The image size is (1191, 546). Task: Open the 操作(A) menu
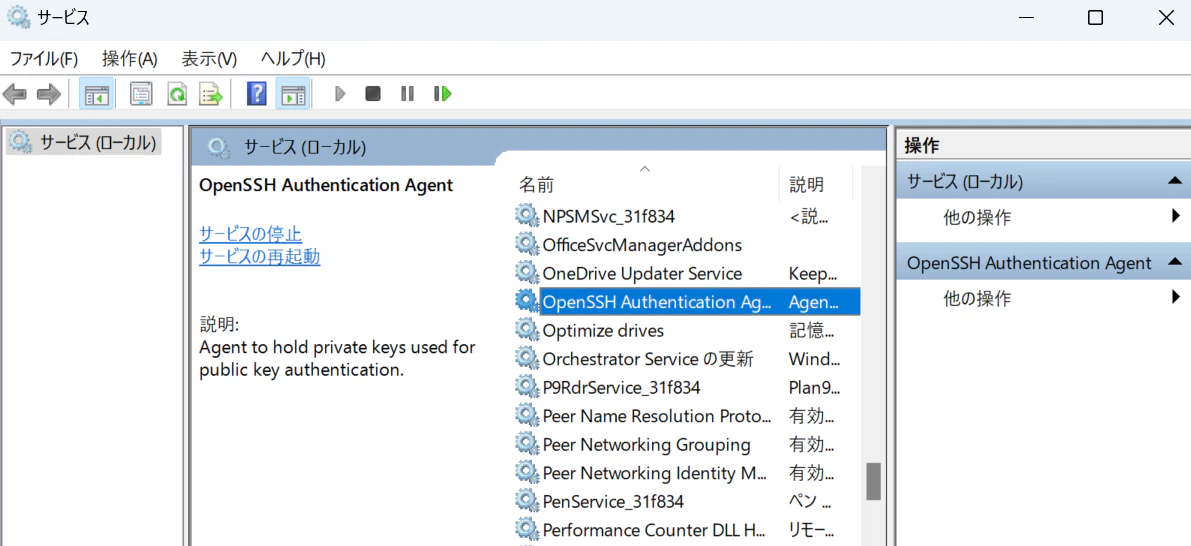[x=129, y=58]
